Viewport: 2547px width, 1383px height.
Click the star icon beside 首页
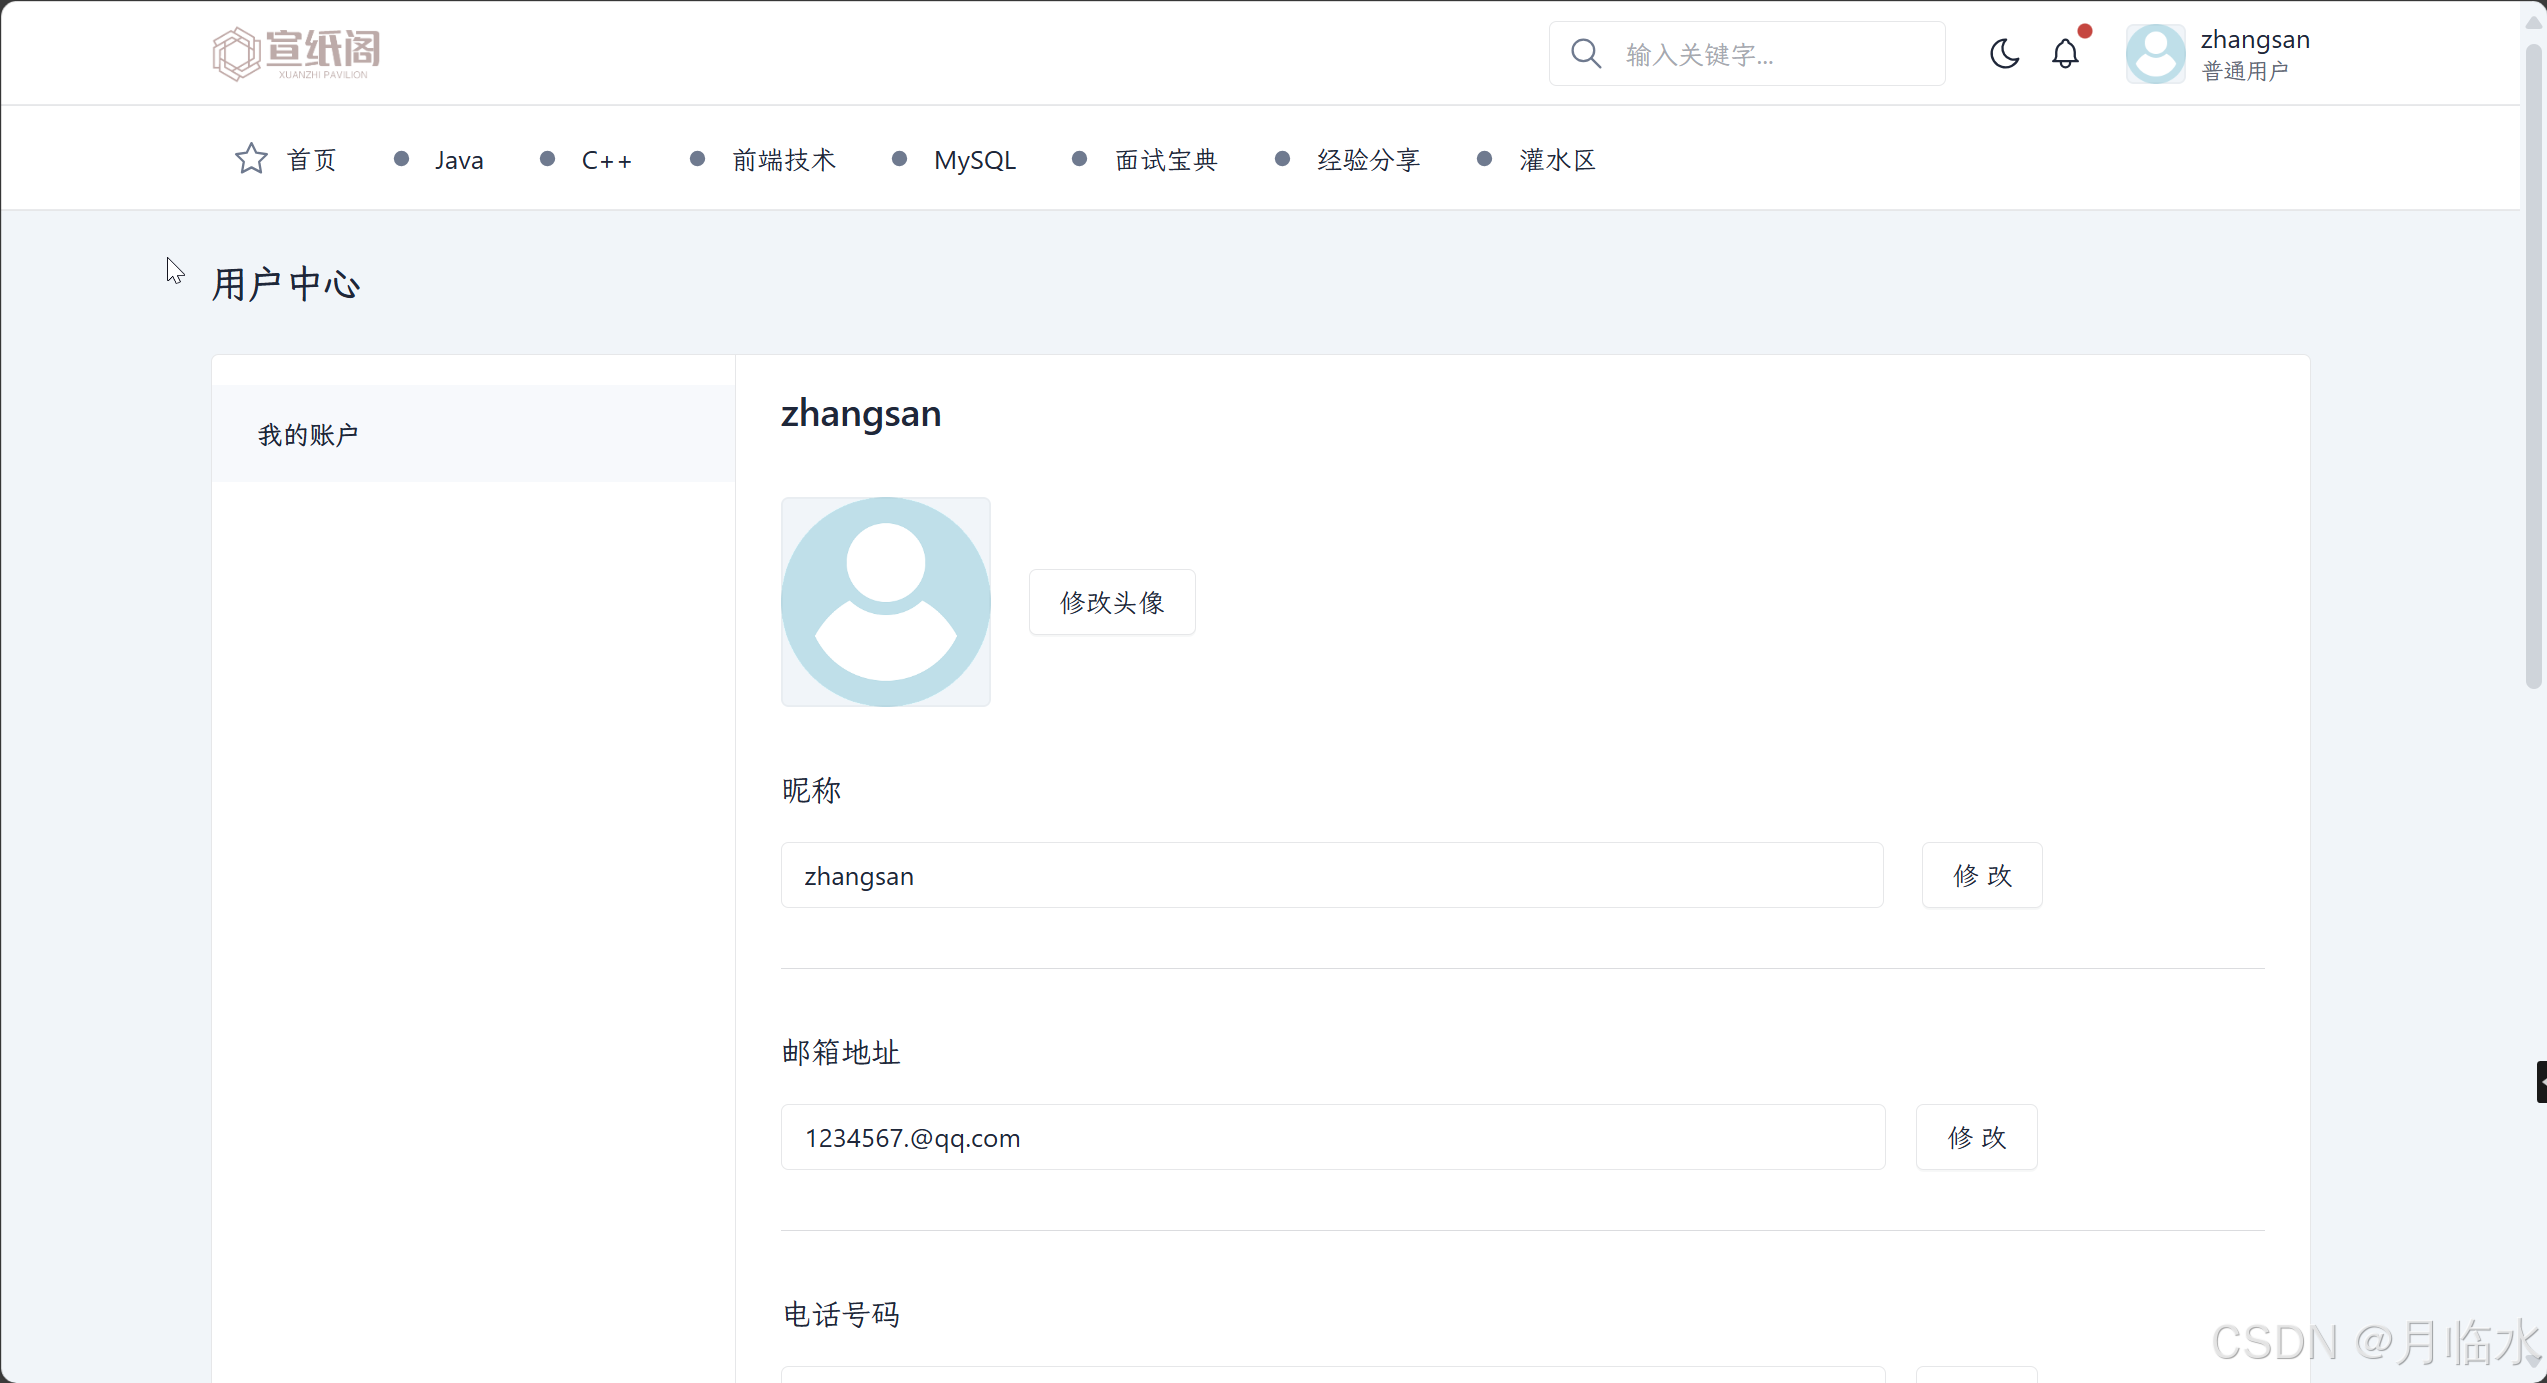click(251, 159)
